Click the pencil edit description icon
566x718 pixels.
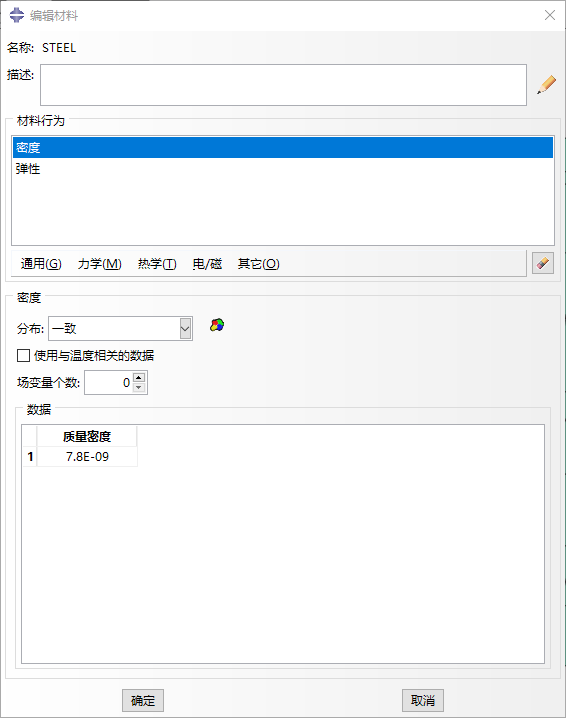(546, 85)
